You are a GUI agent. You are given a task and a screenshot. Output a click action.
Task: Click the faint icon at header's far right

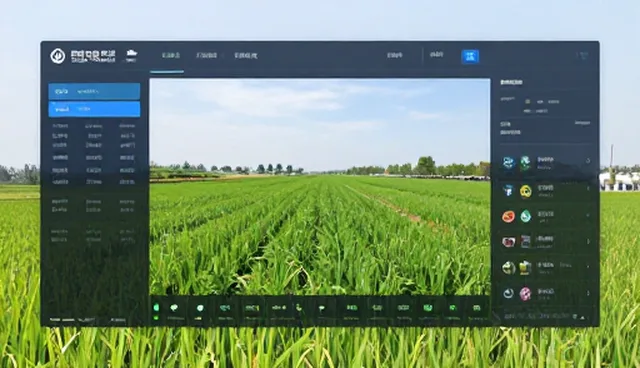click(x=583, y=55)
